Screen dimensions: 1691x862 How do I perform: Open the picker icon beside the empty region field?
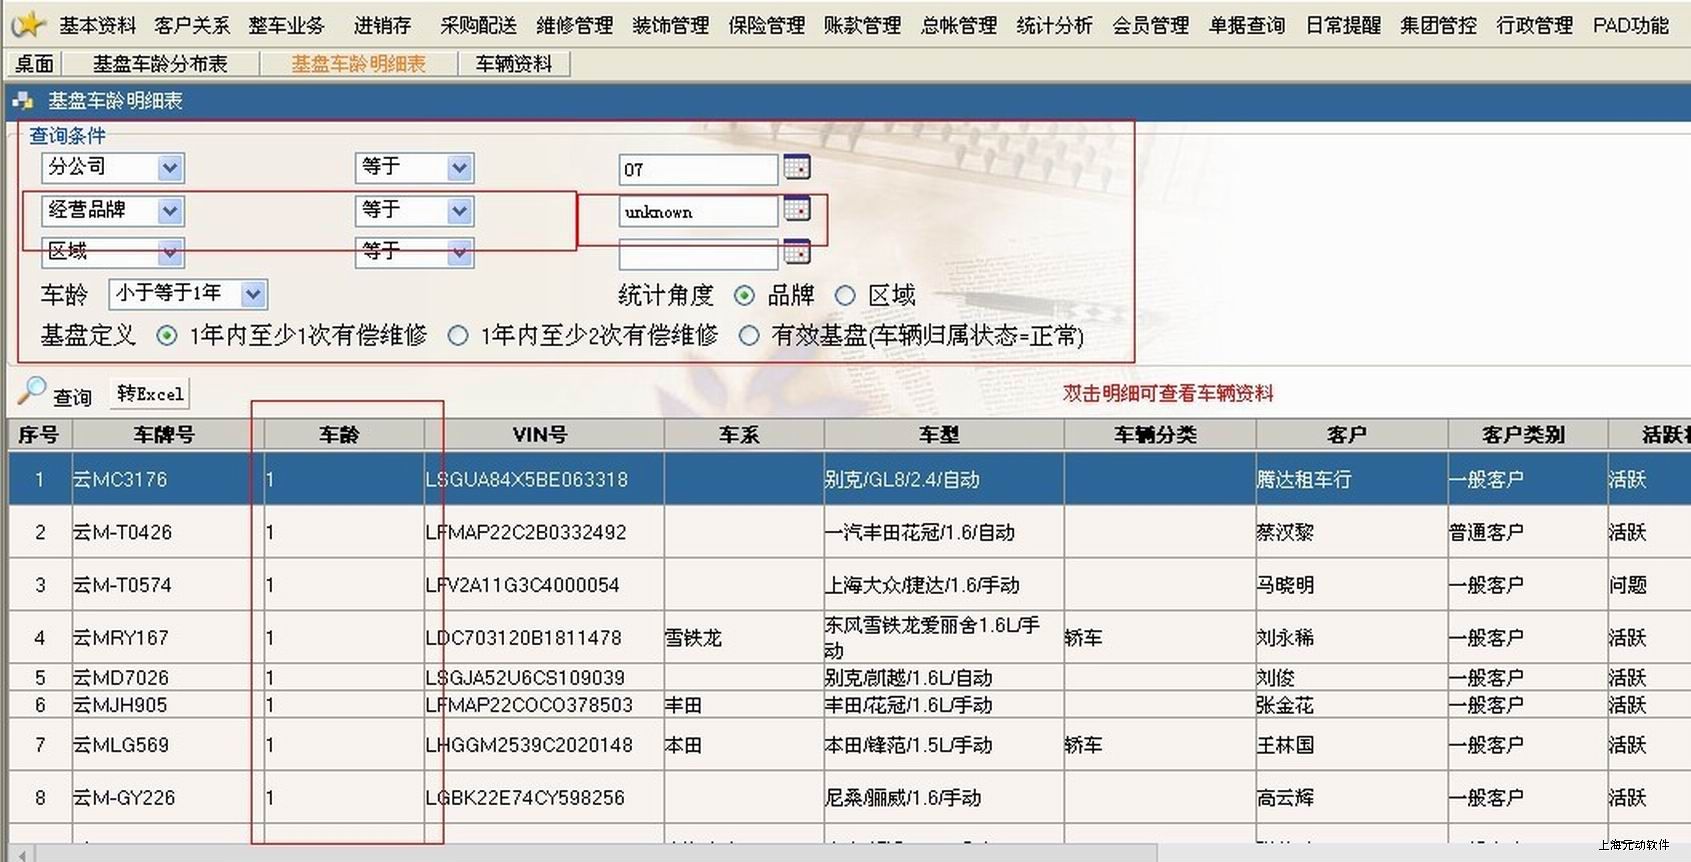click(796, 252)
